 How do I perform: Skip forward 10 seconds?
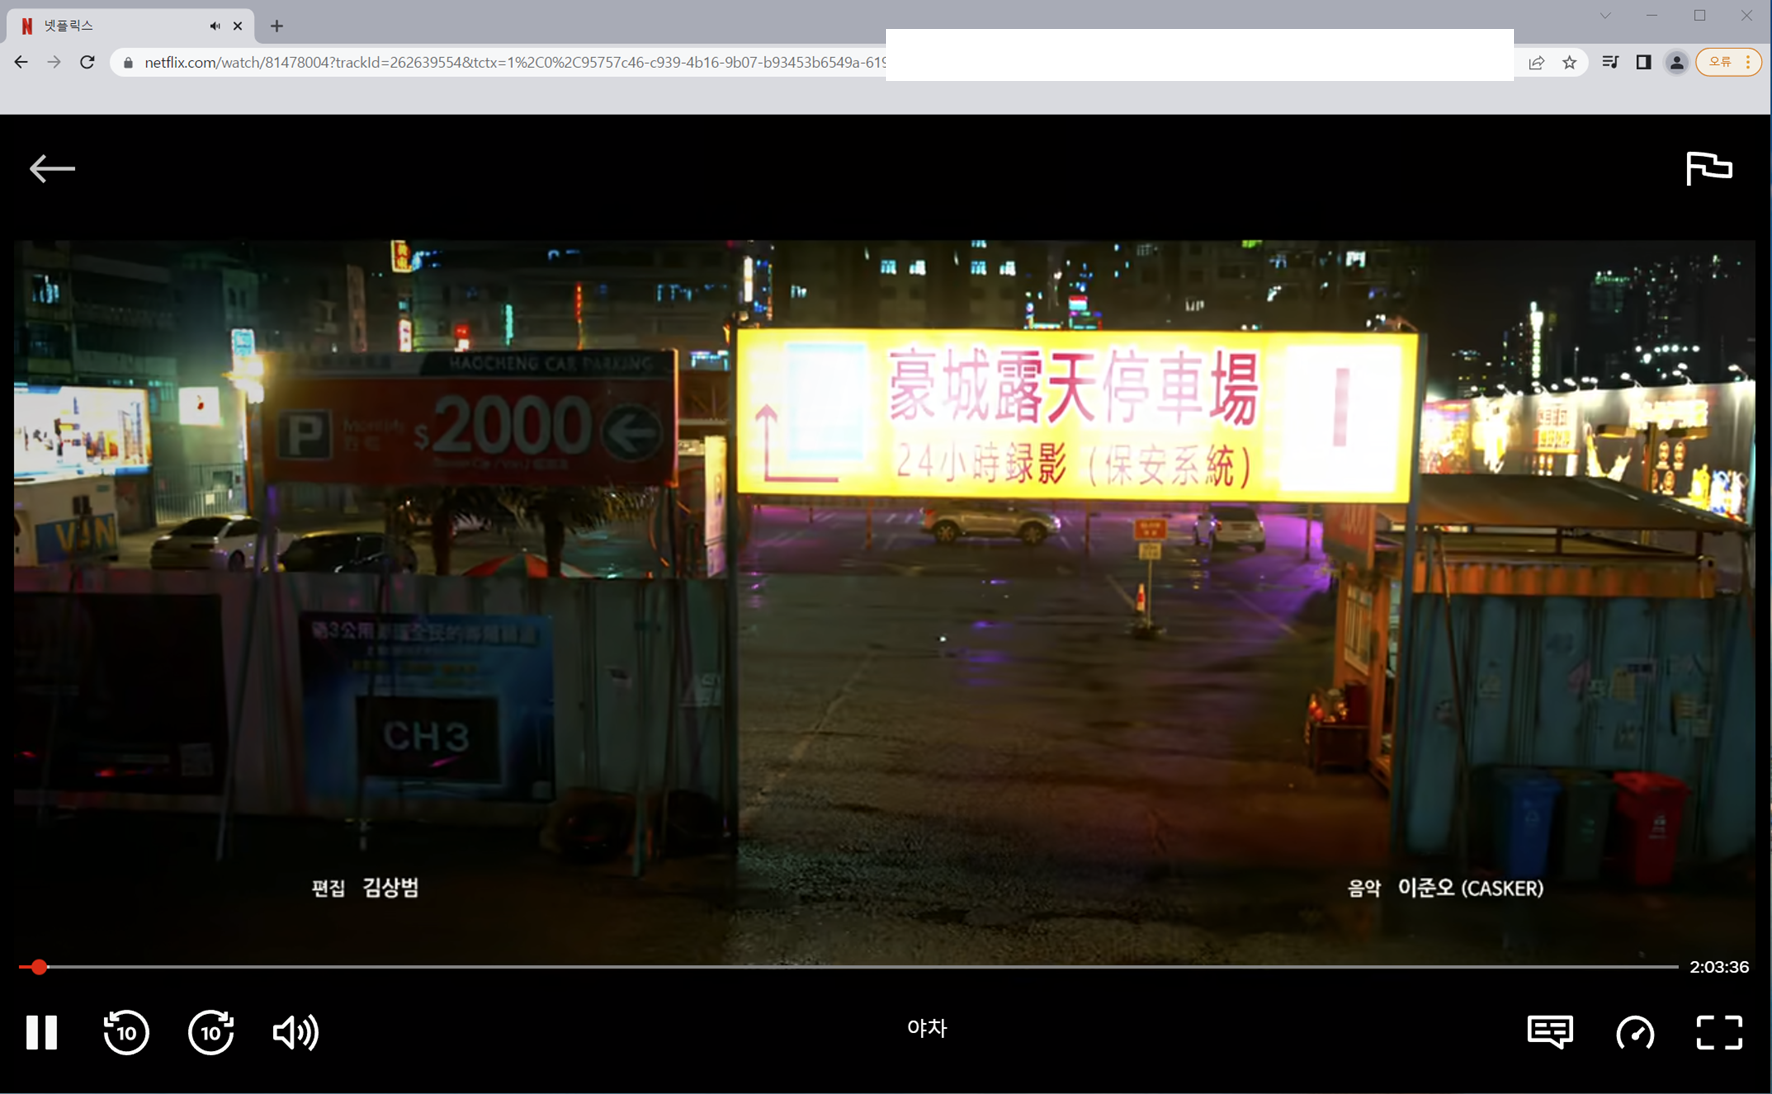(x=211, y=1032)
